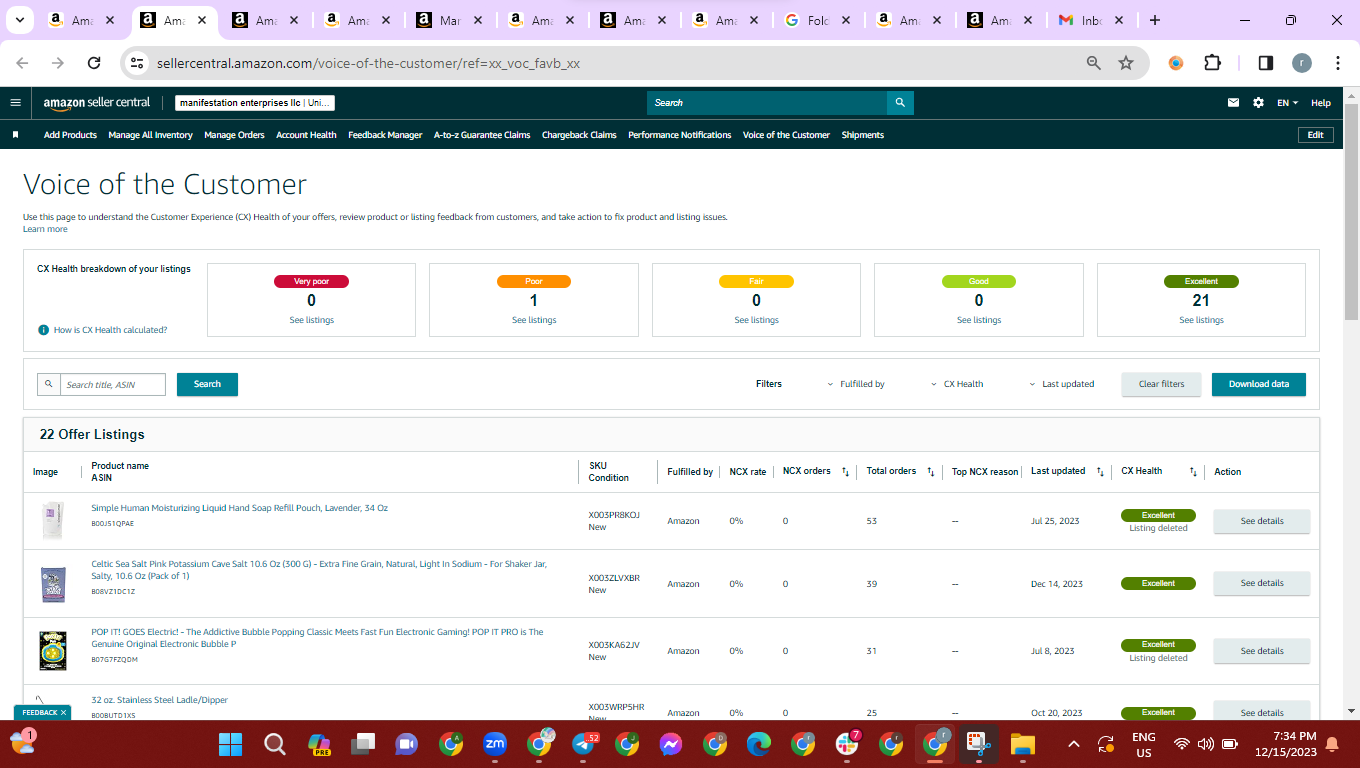Open Telegram from the taskbar
Viewport: 1360px width, 768px height.
pyautogui.click(x=583, y=744)
